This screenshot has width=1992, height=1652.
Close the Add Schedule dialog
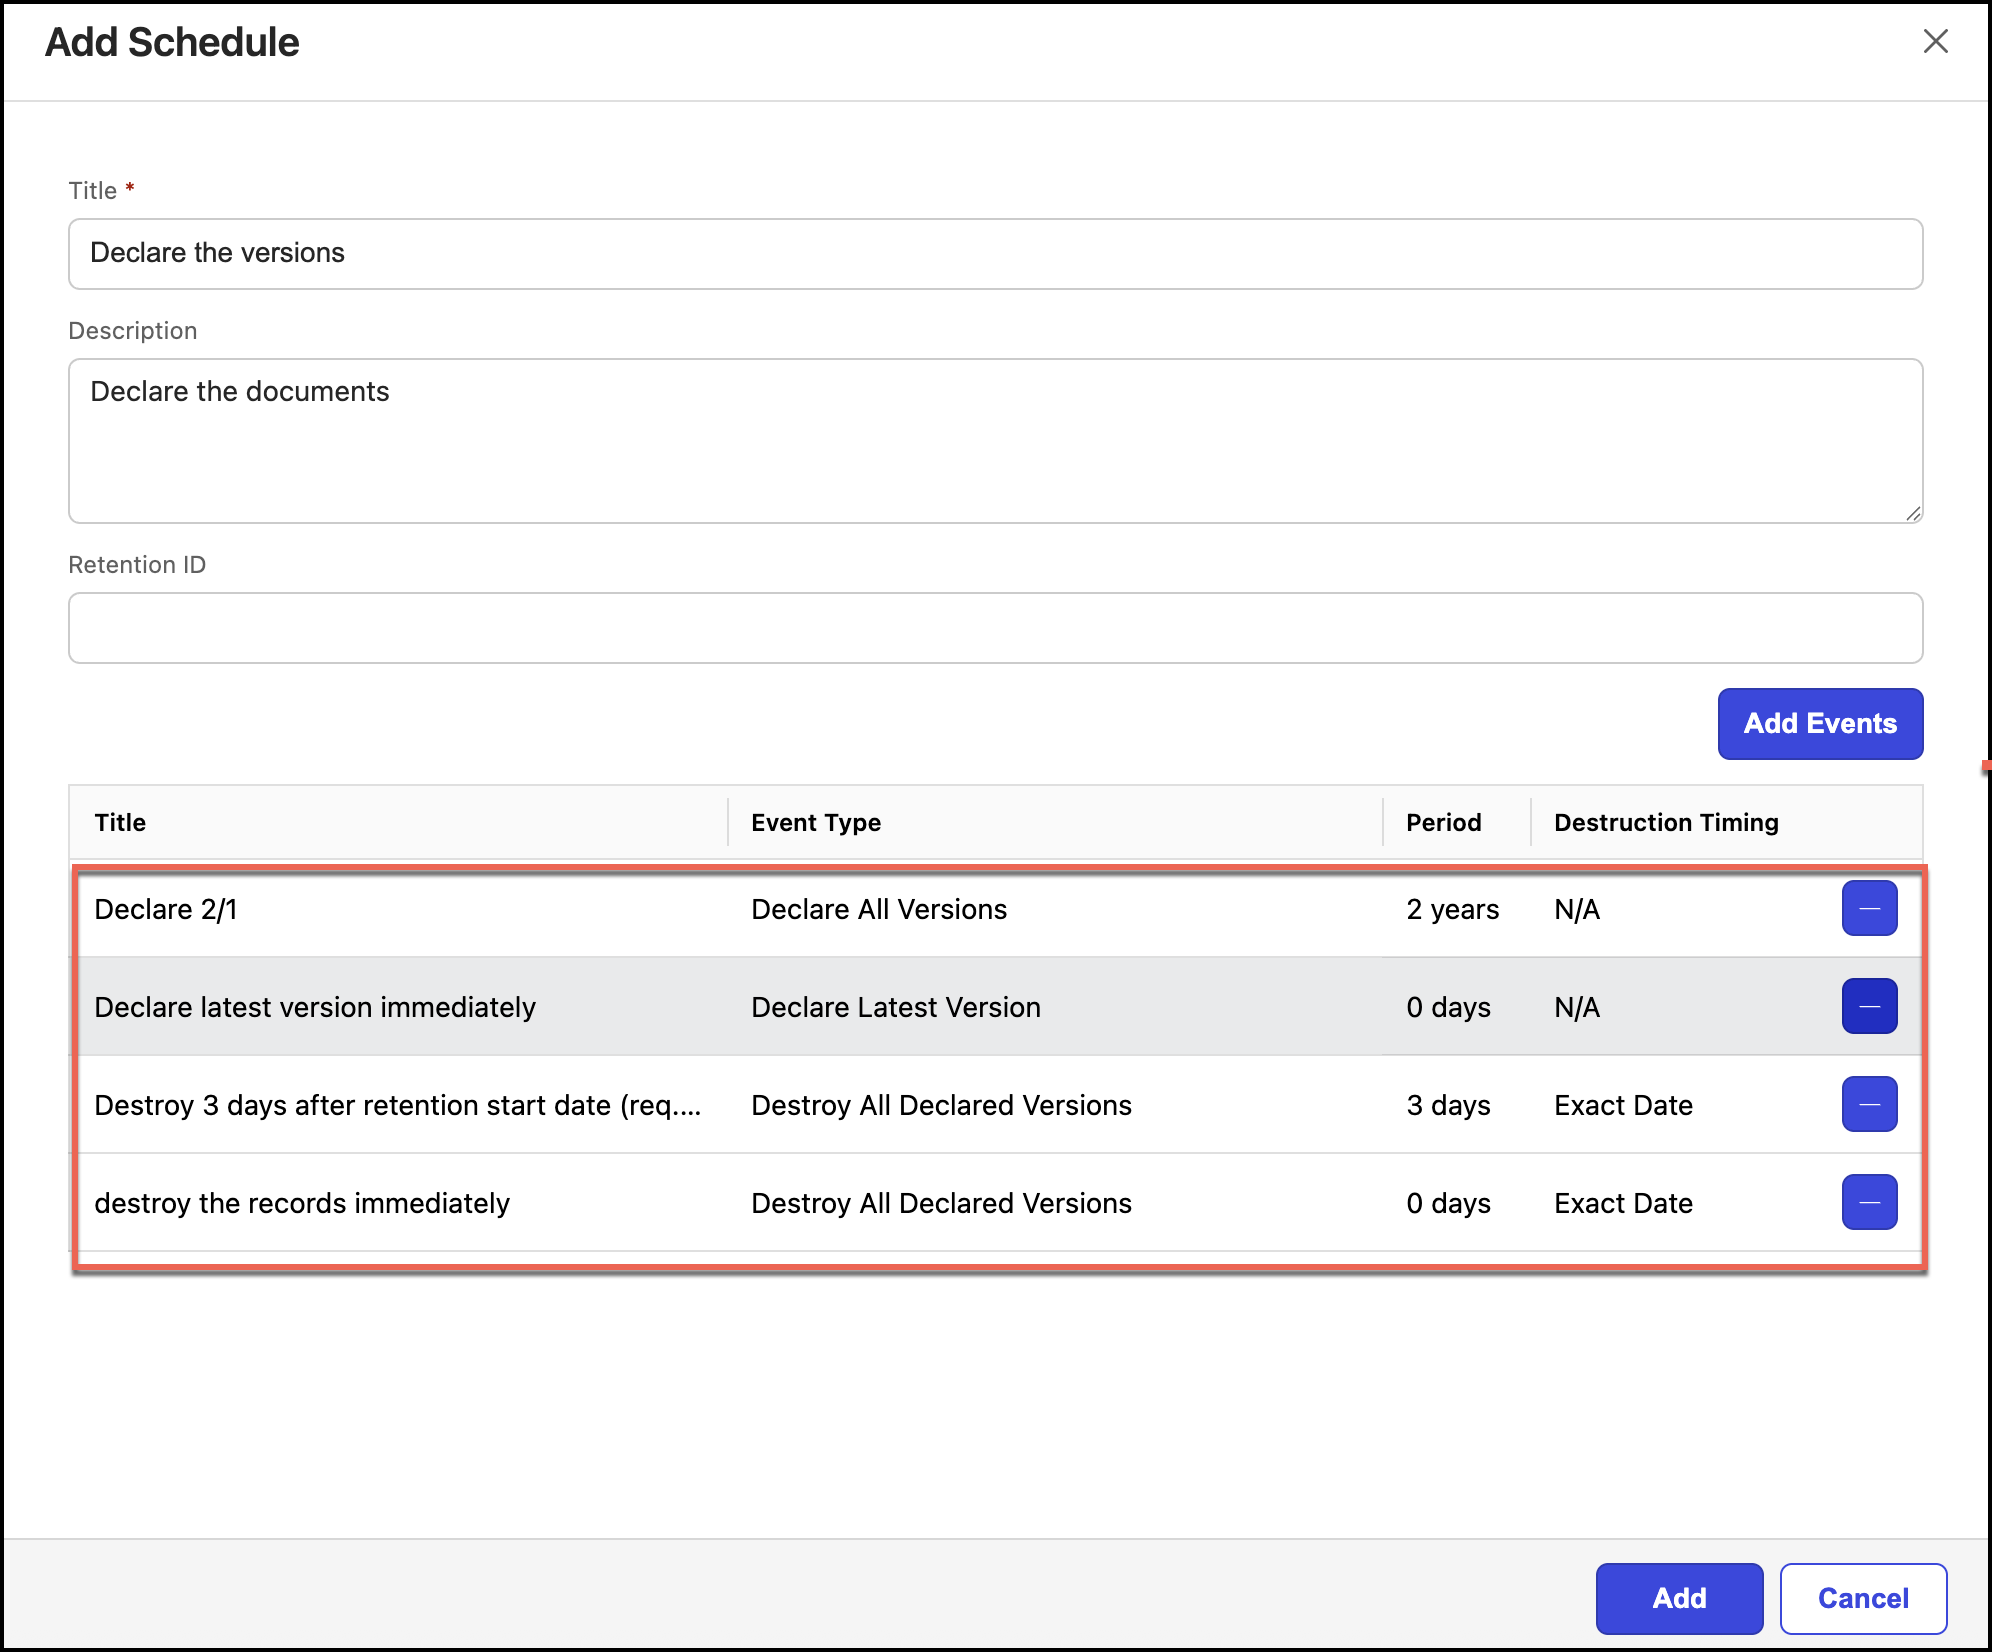coord(1935,42)
